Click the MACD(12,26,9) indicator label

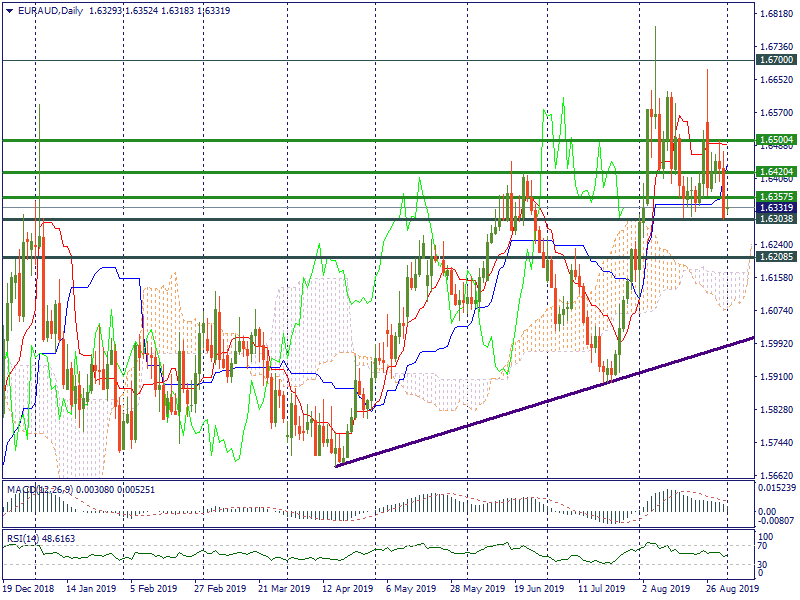point(45,489)
